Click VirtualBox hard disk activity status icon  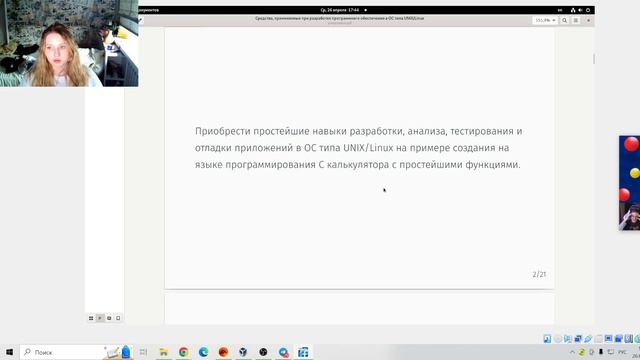pos(547,339)
